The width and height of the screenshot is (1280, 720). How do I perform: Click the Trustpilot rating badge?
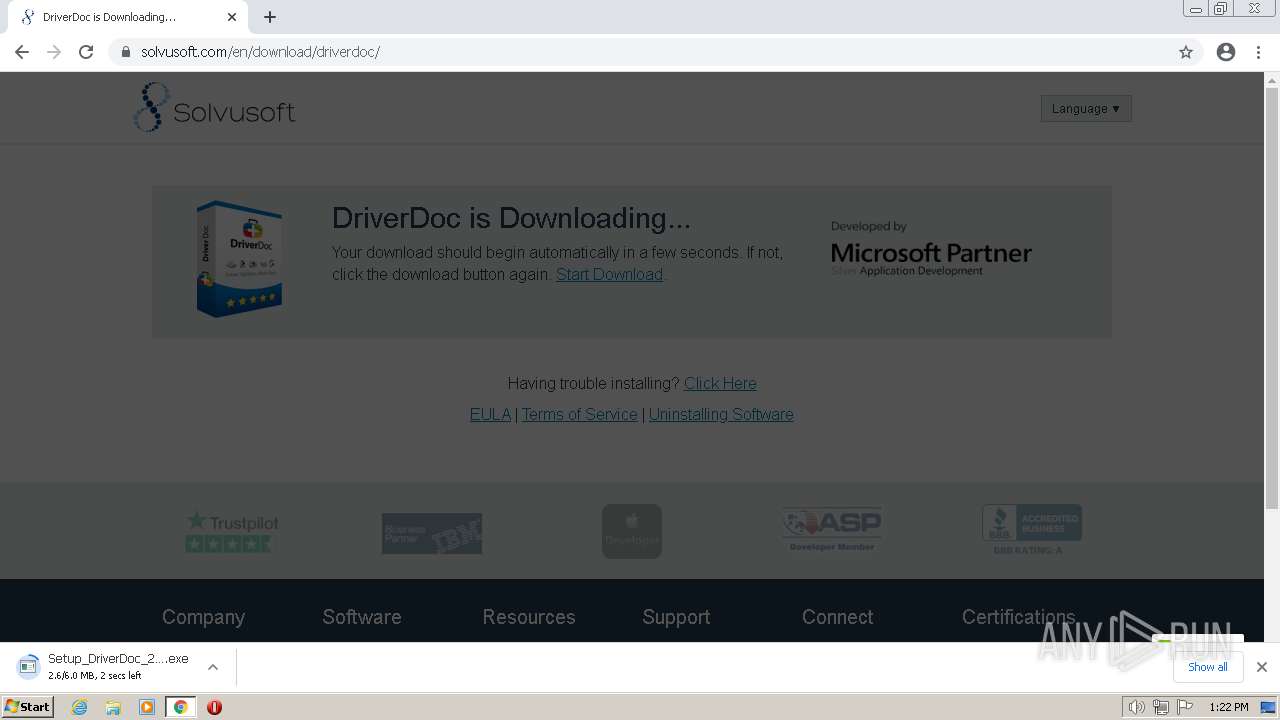coord(232,531)
